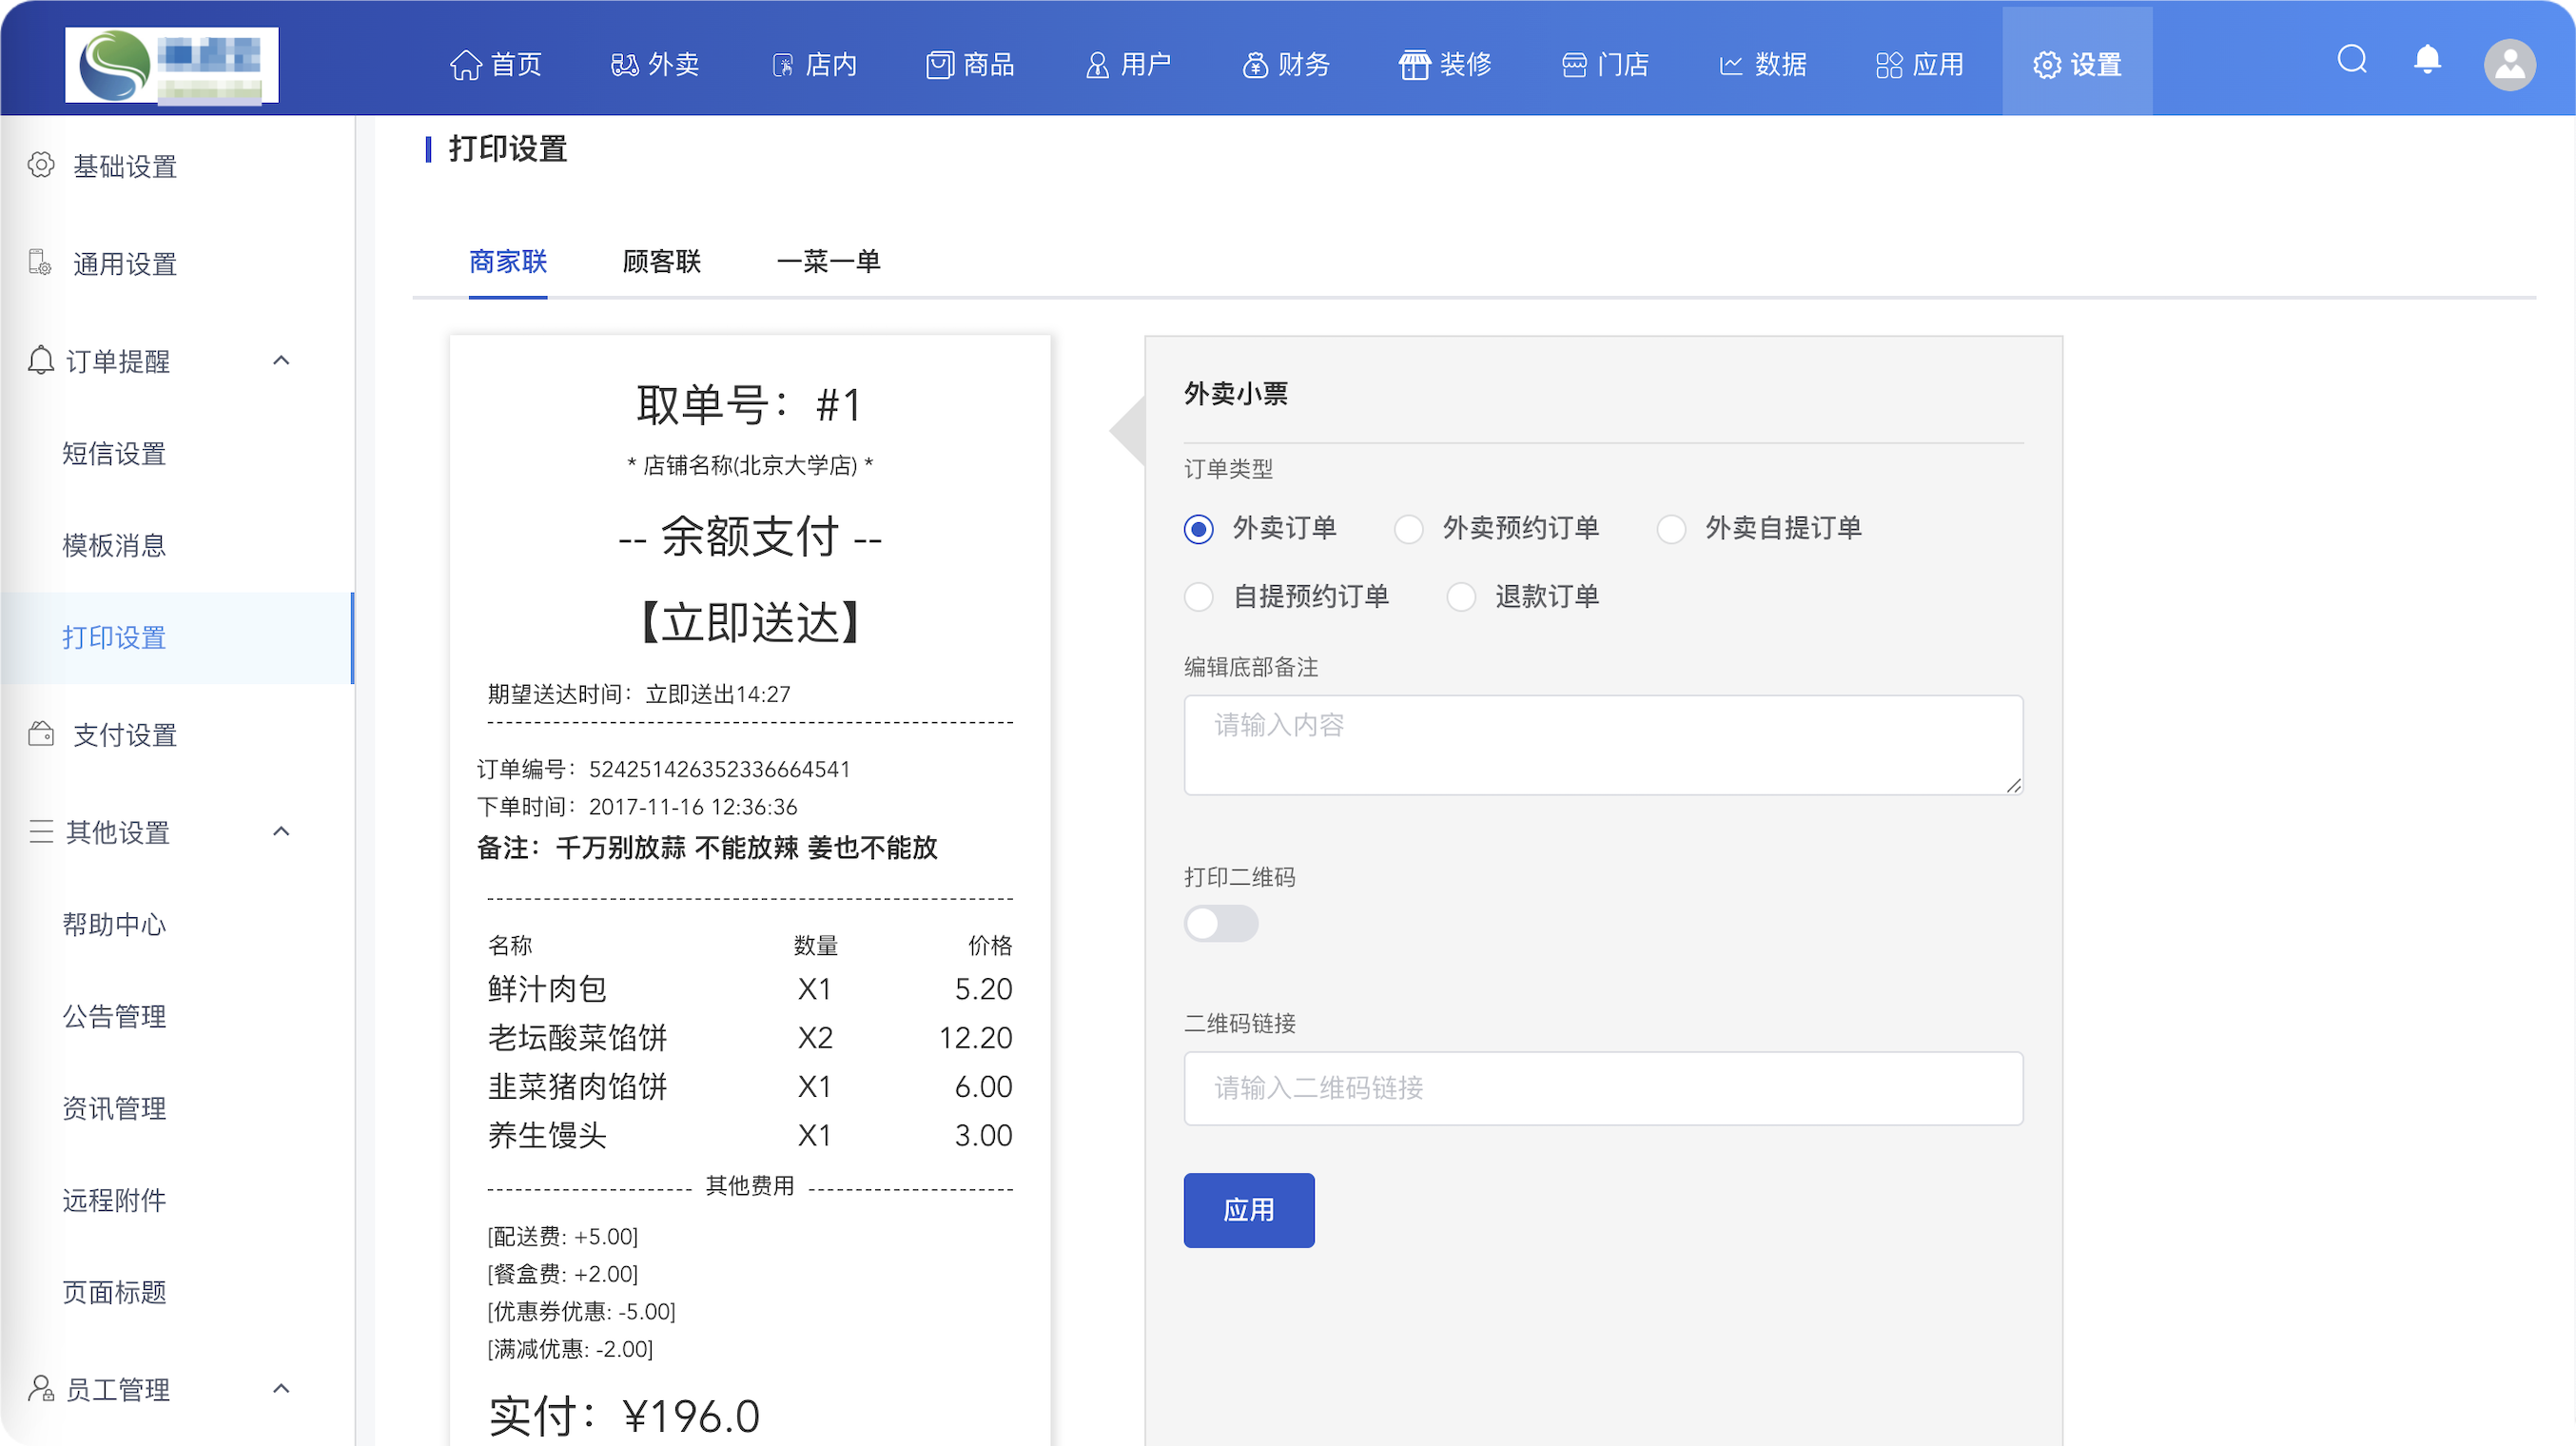Switch to the 顾客联 tab
This screenshot has width=2576, height=1446.
click(661, 262)
